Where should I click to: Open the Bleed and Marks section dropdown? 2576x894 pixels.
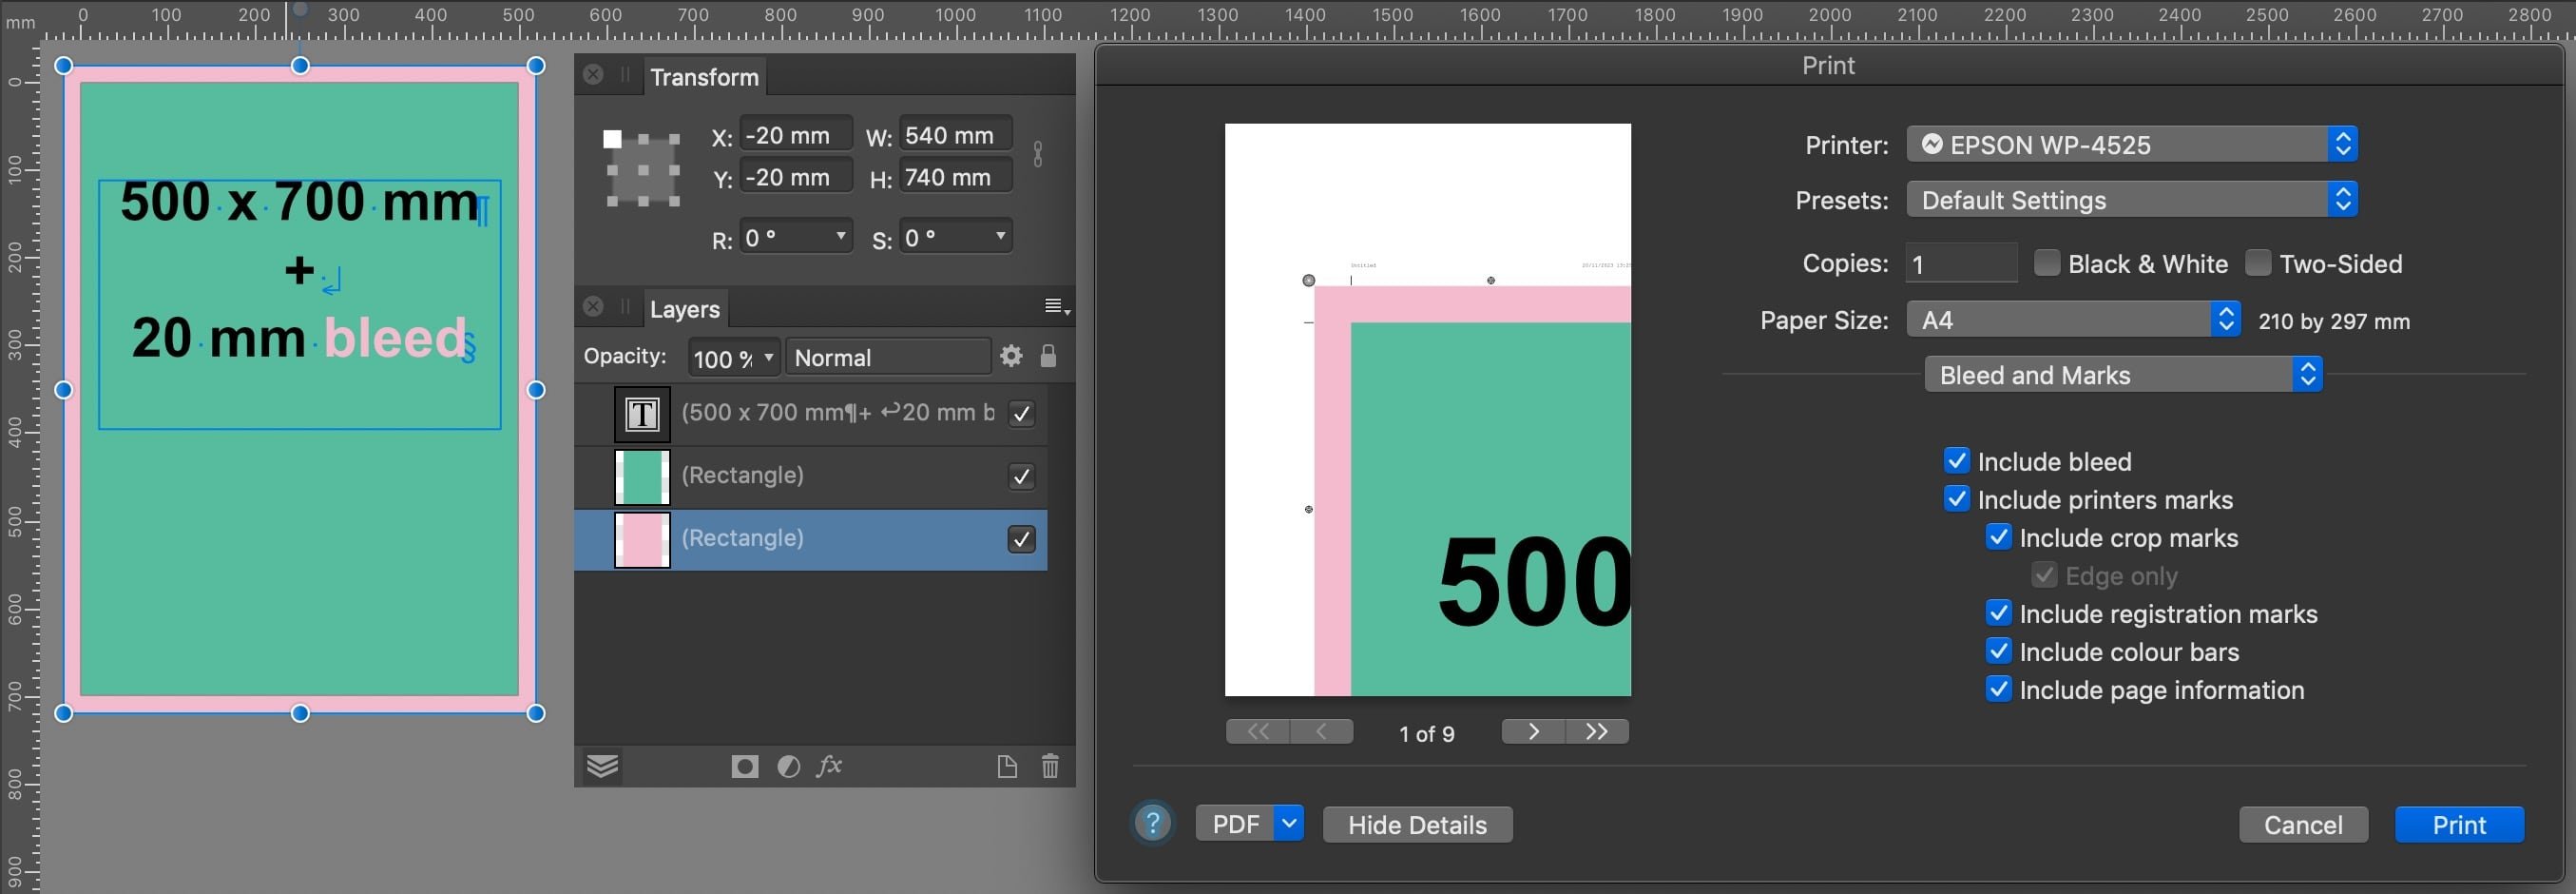[x=2123, y=375]
